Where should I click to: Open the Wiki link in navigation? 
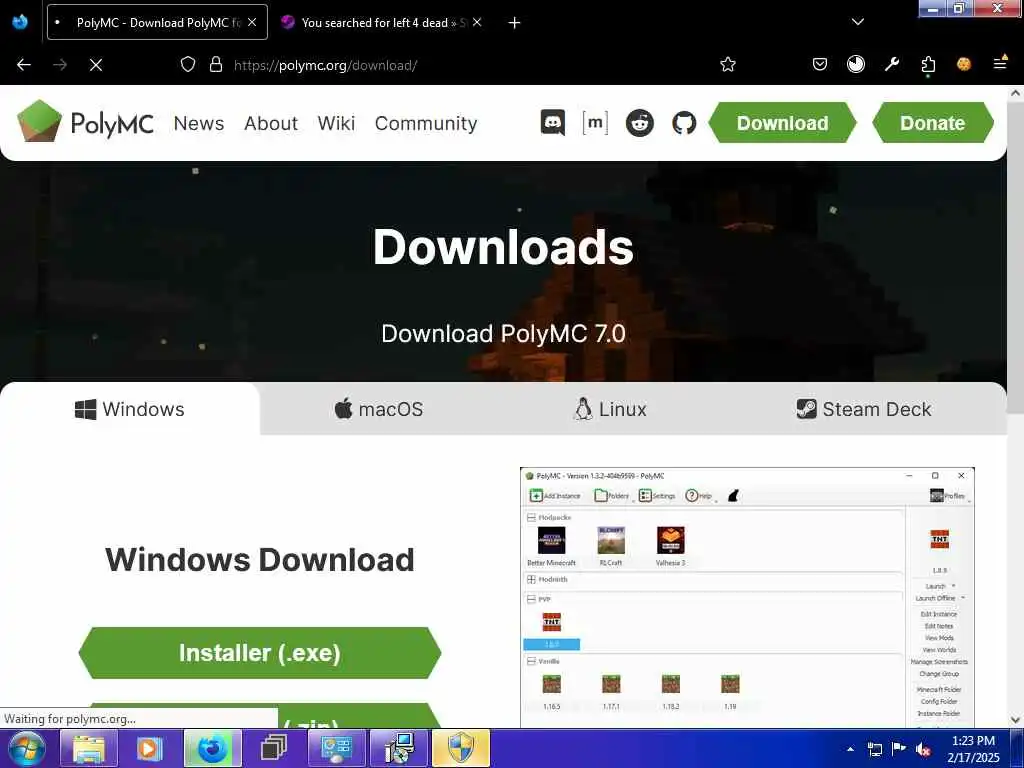(x=336, y=123)
